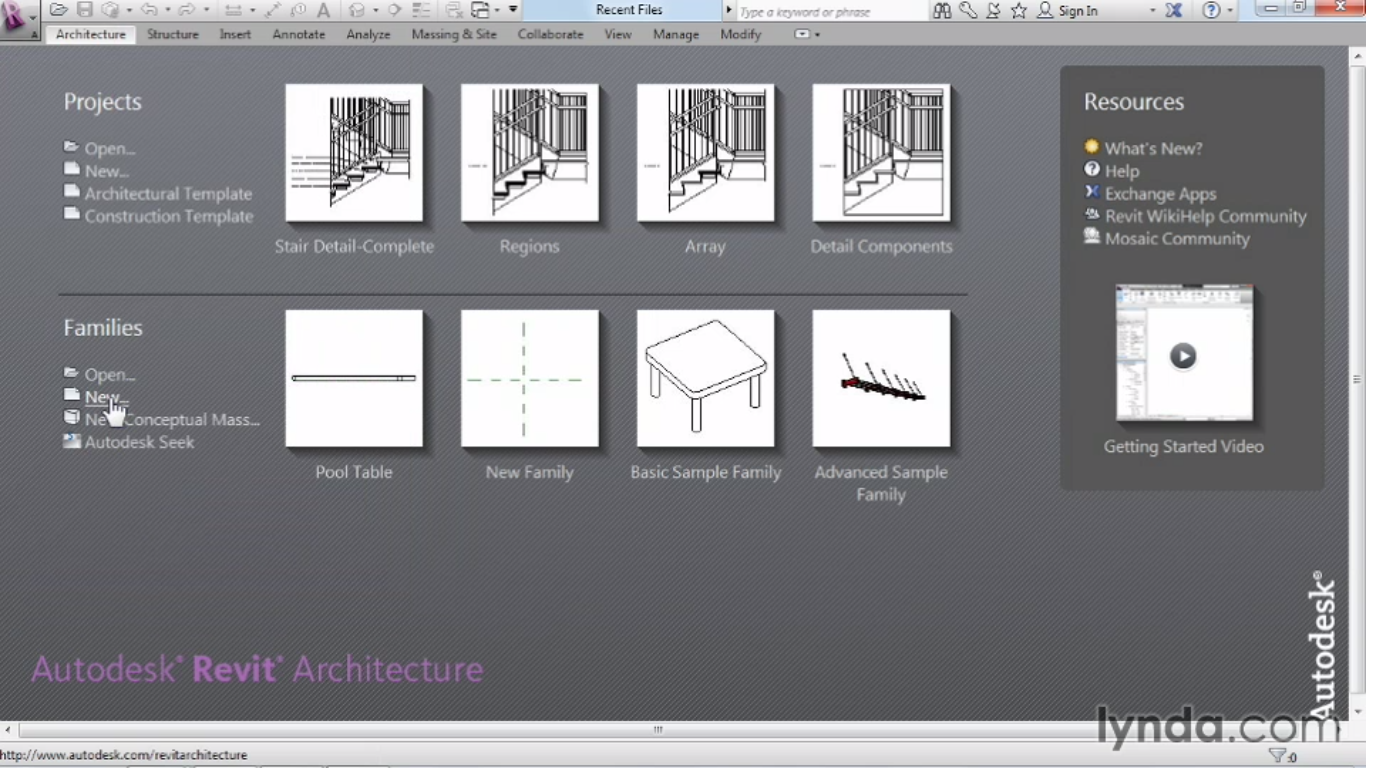Click the Save disk icon
This screenshot has height=768, width=1394.
click(85, 10)
